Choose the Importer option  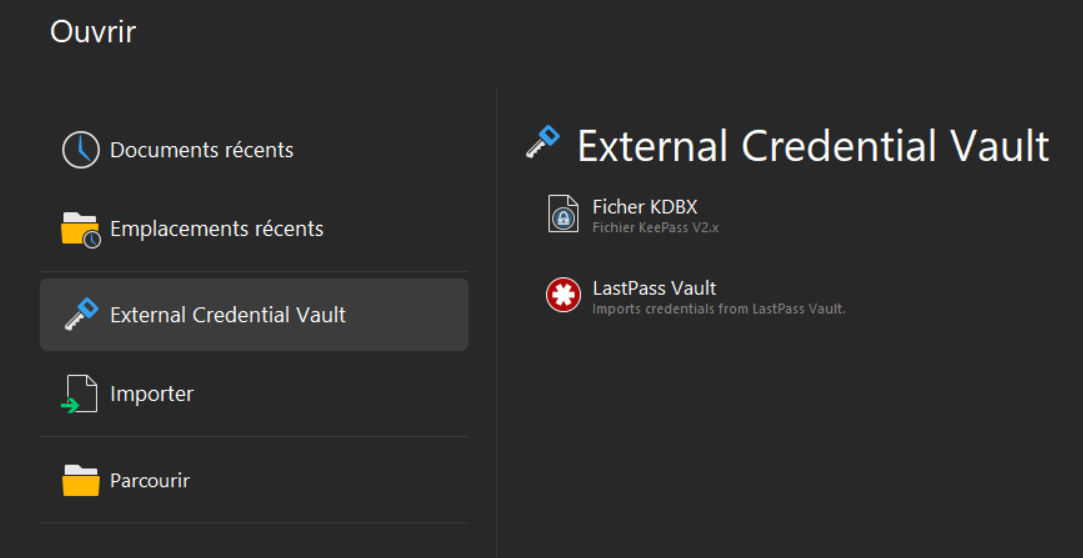pos(151,394)
